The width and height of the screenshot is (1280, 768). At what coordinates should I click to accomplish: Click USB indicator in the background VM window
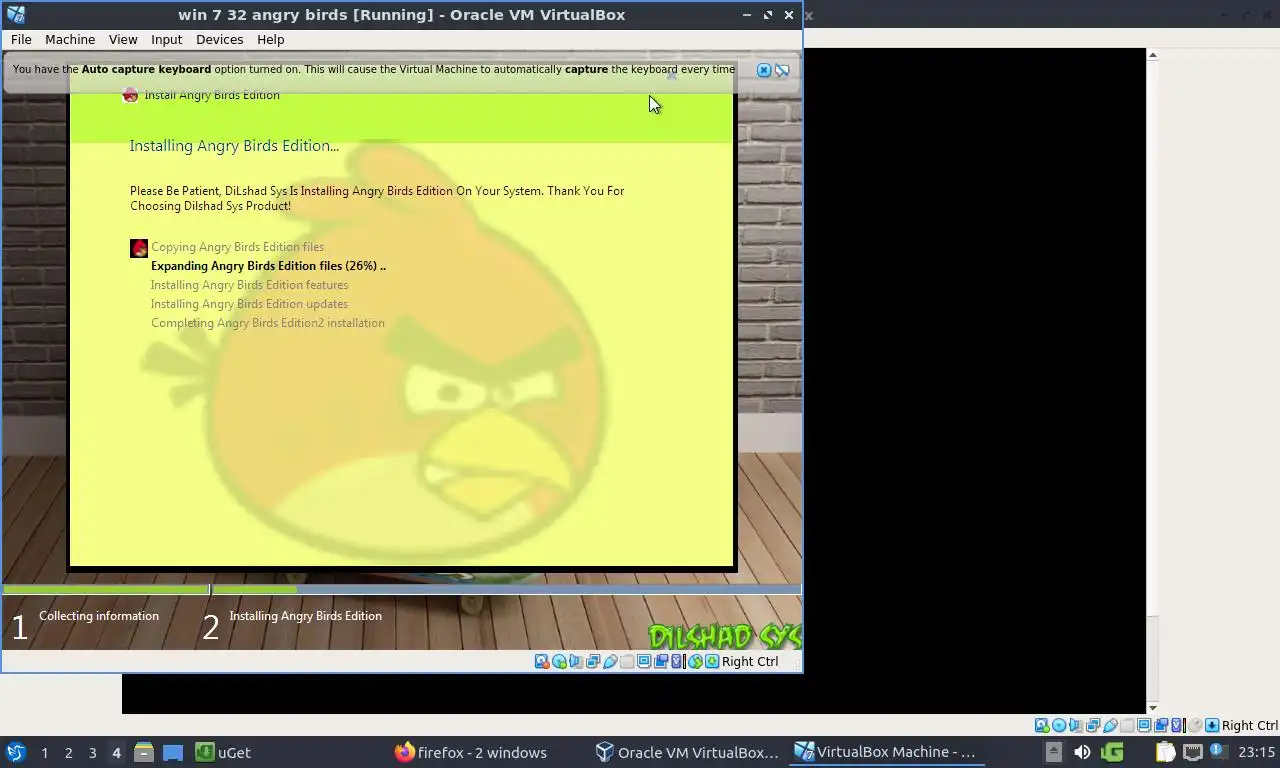1110,726
